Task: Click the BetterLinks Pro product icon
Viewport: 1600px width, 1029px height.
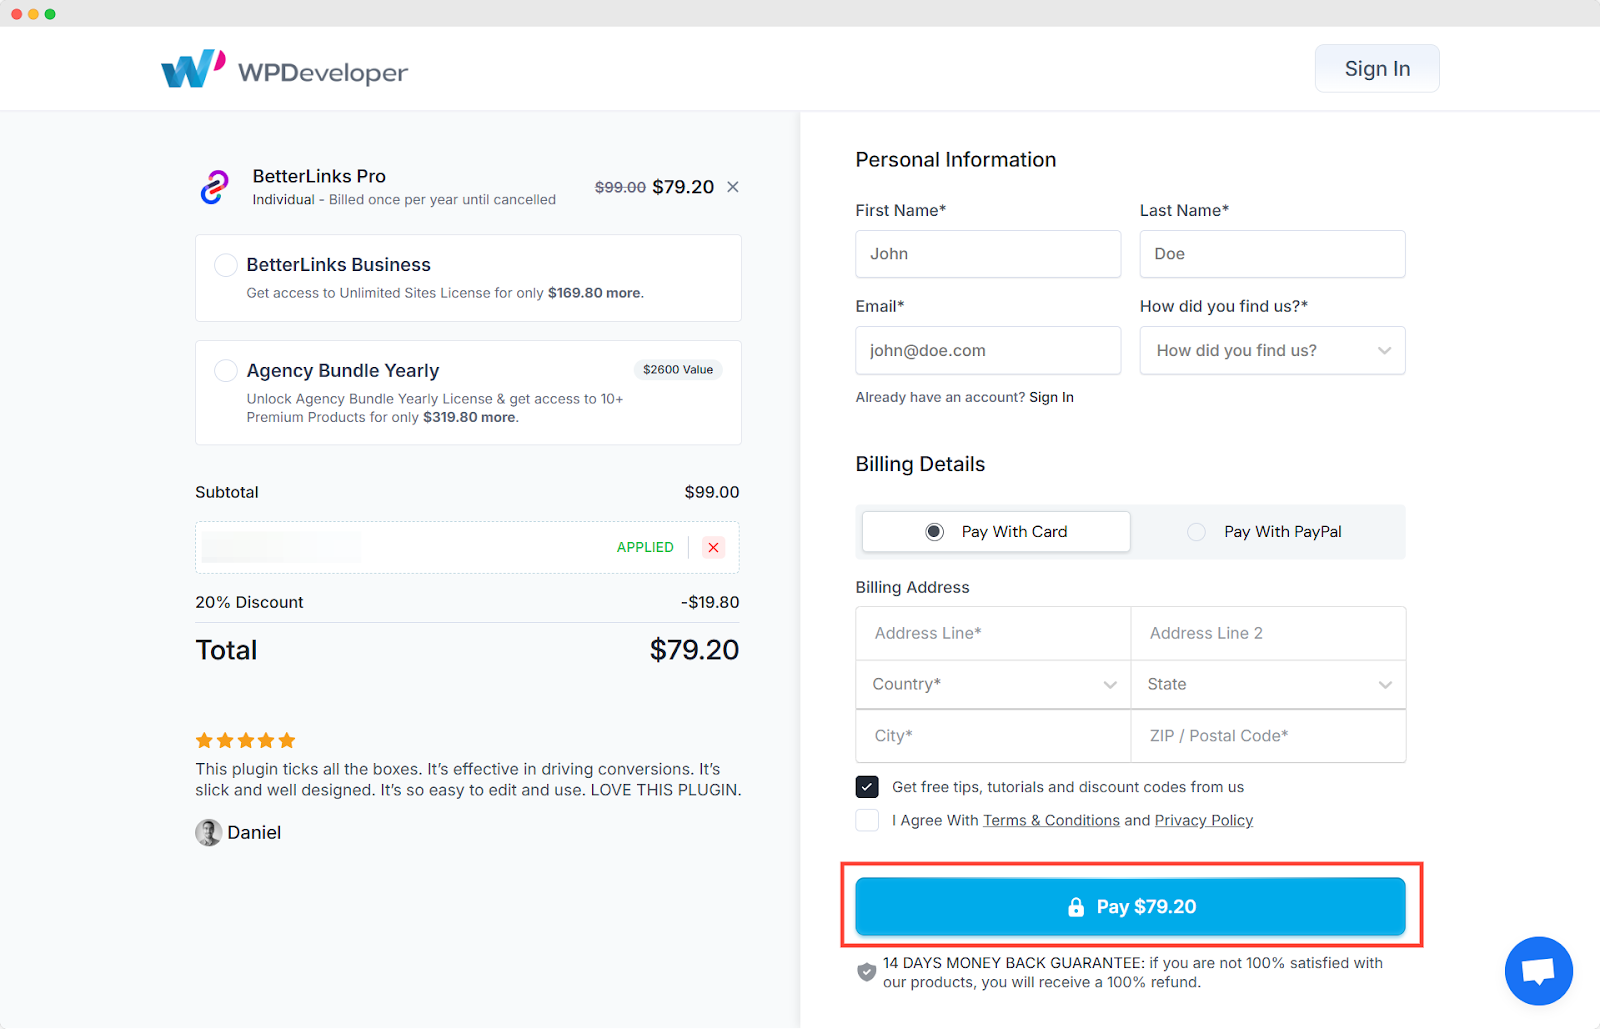Action: click(x=214, y=187)
